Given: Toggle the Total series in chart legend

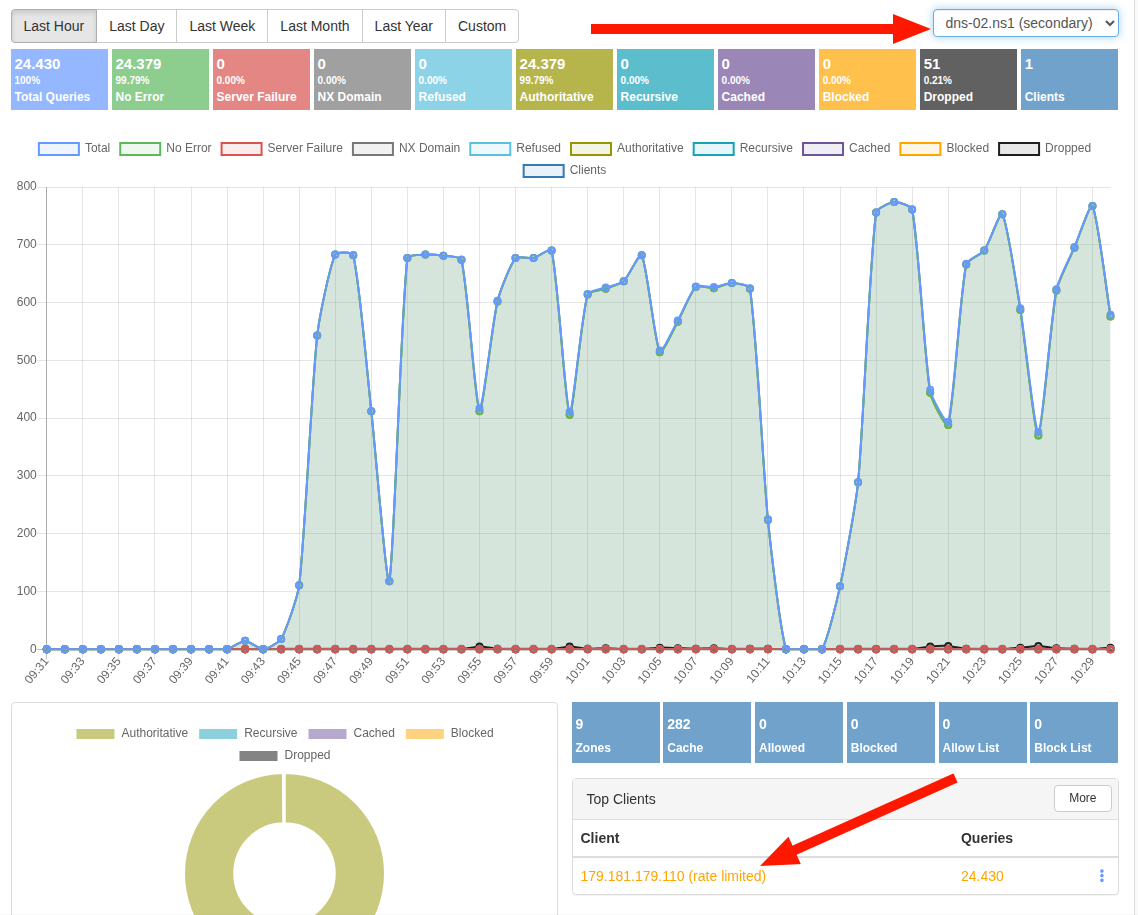Looking at the screenshot, I should click(x=74, y=148).
